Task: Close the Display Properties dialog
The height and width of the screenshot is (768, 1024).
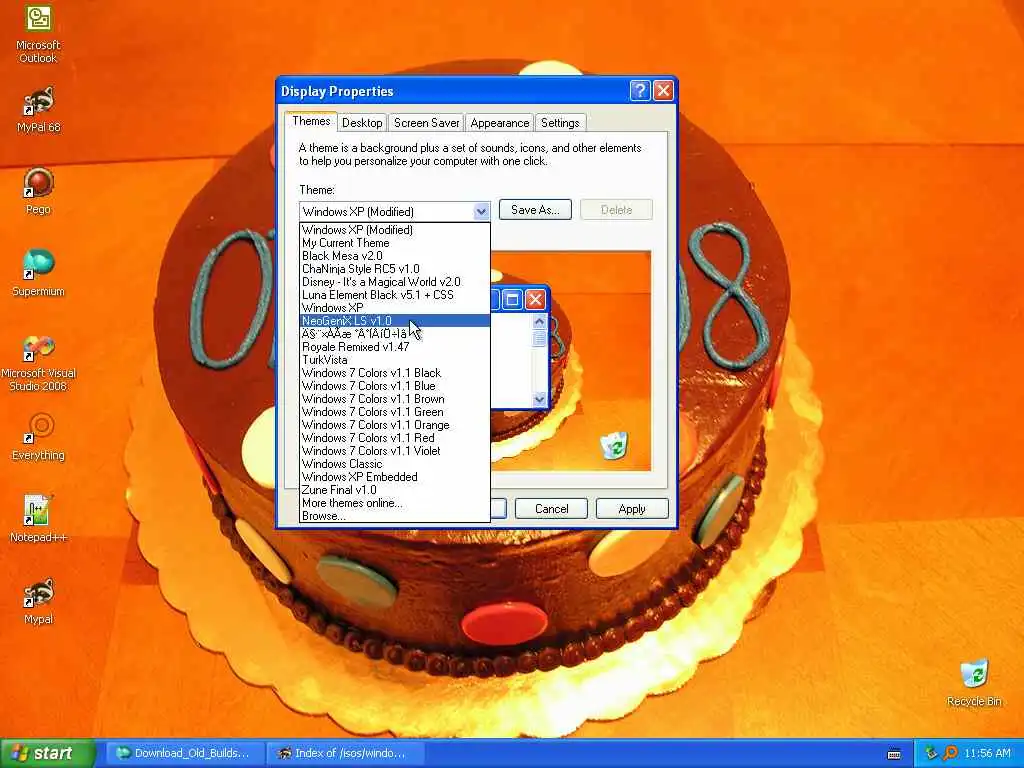Action: [x=663, y=91]
